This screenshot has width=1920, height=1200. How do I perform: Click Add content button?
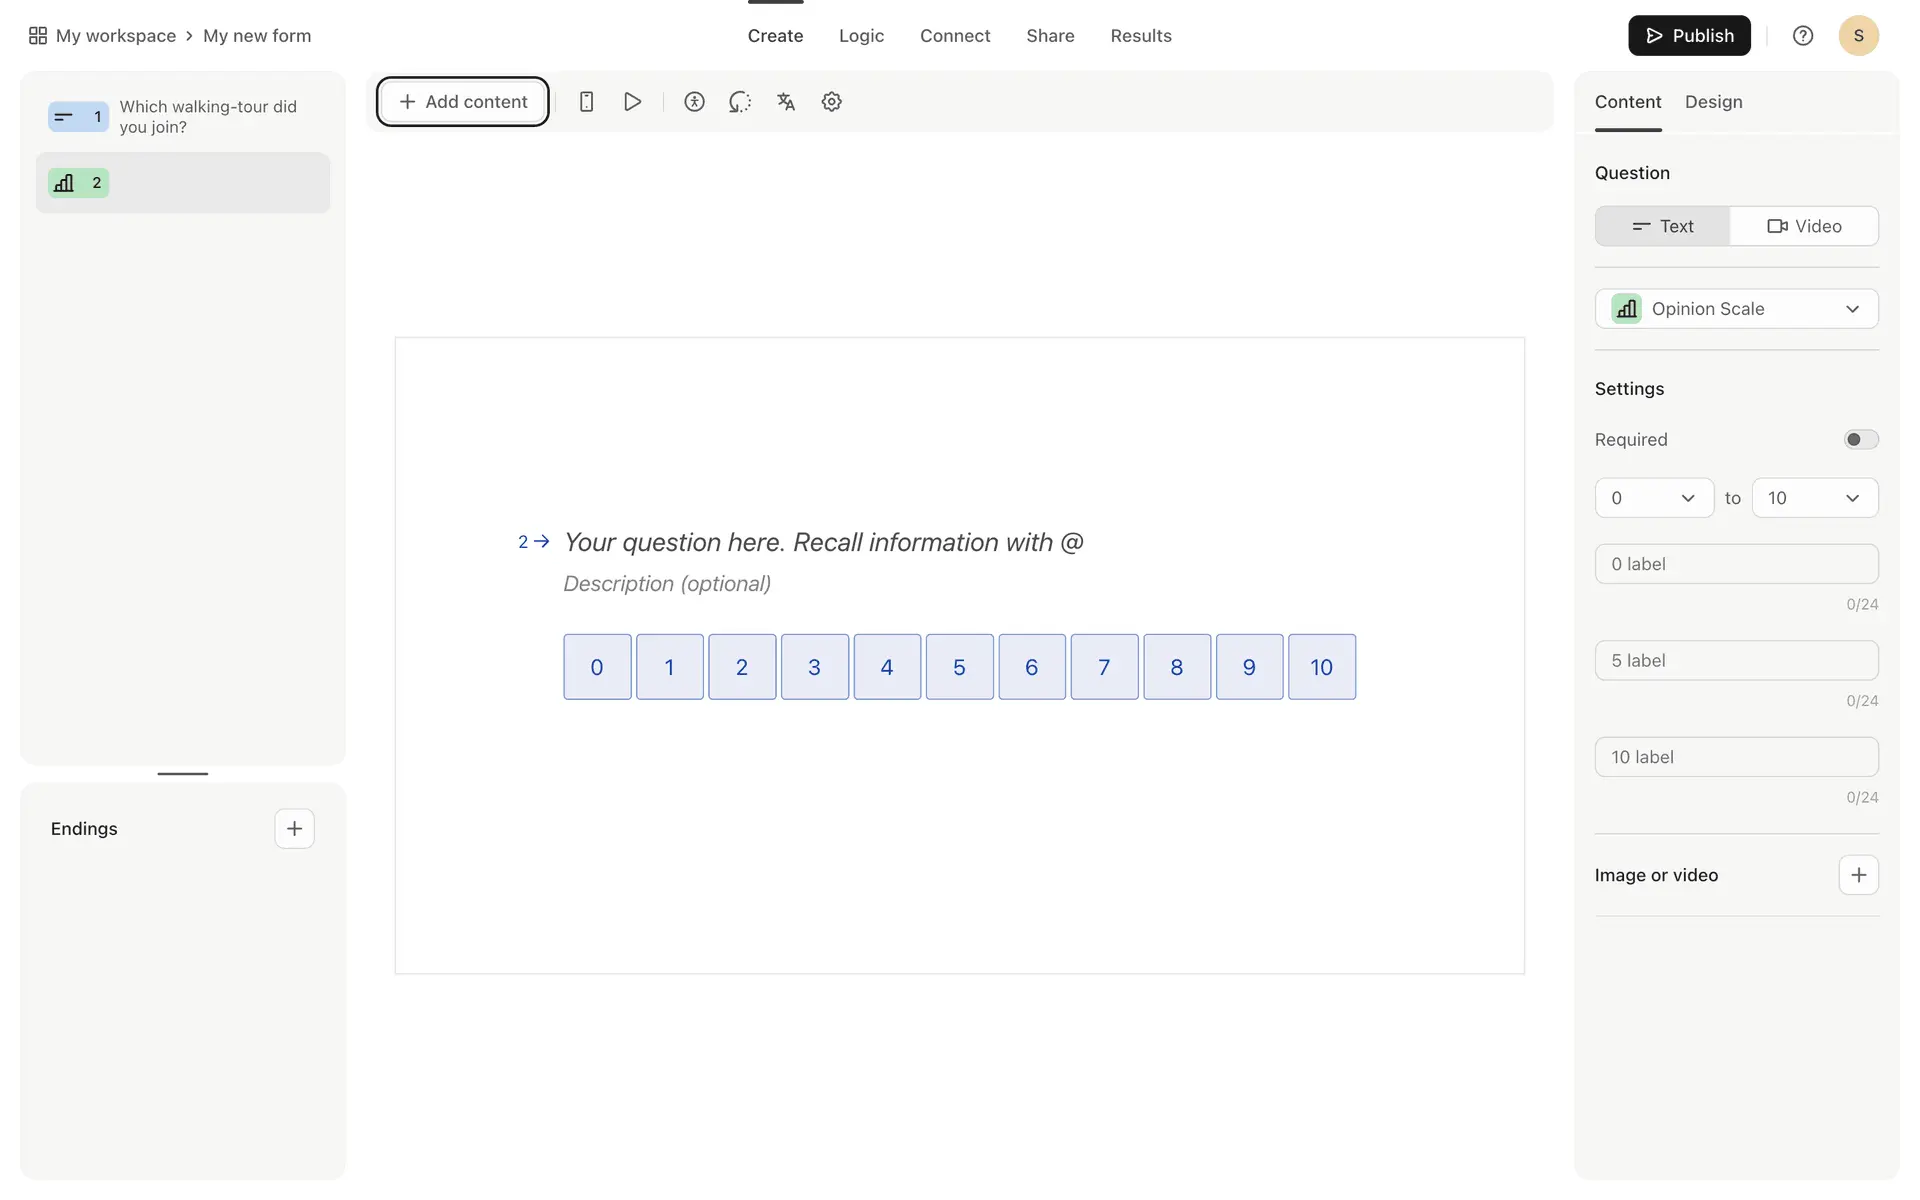coord(462,102)
